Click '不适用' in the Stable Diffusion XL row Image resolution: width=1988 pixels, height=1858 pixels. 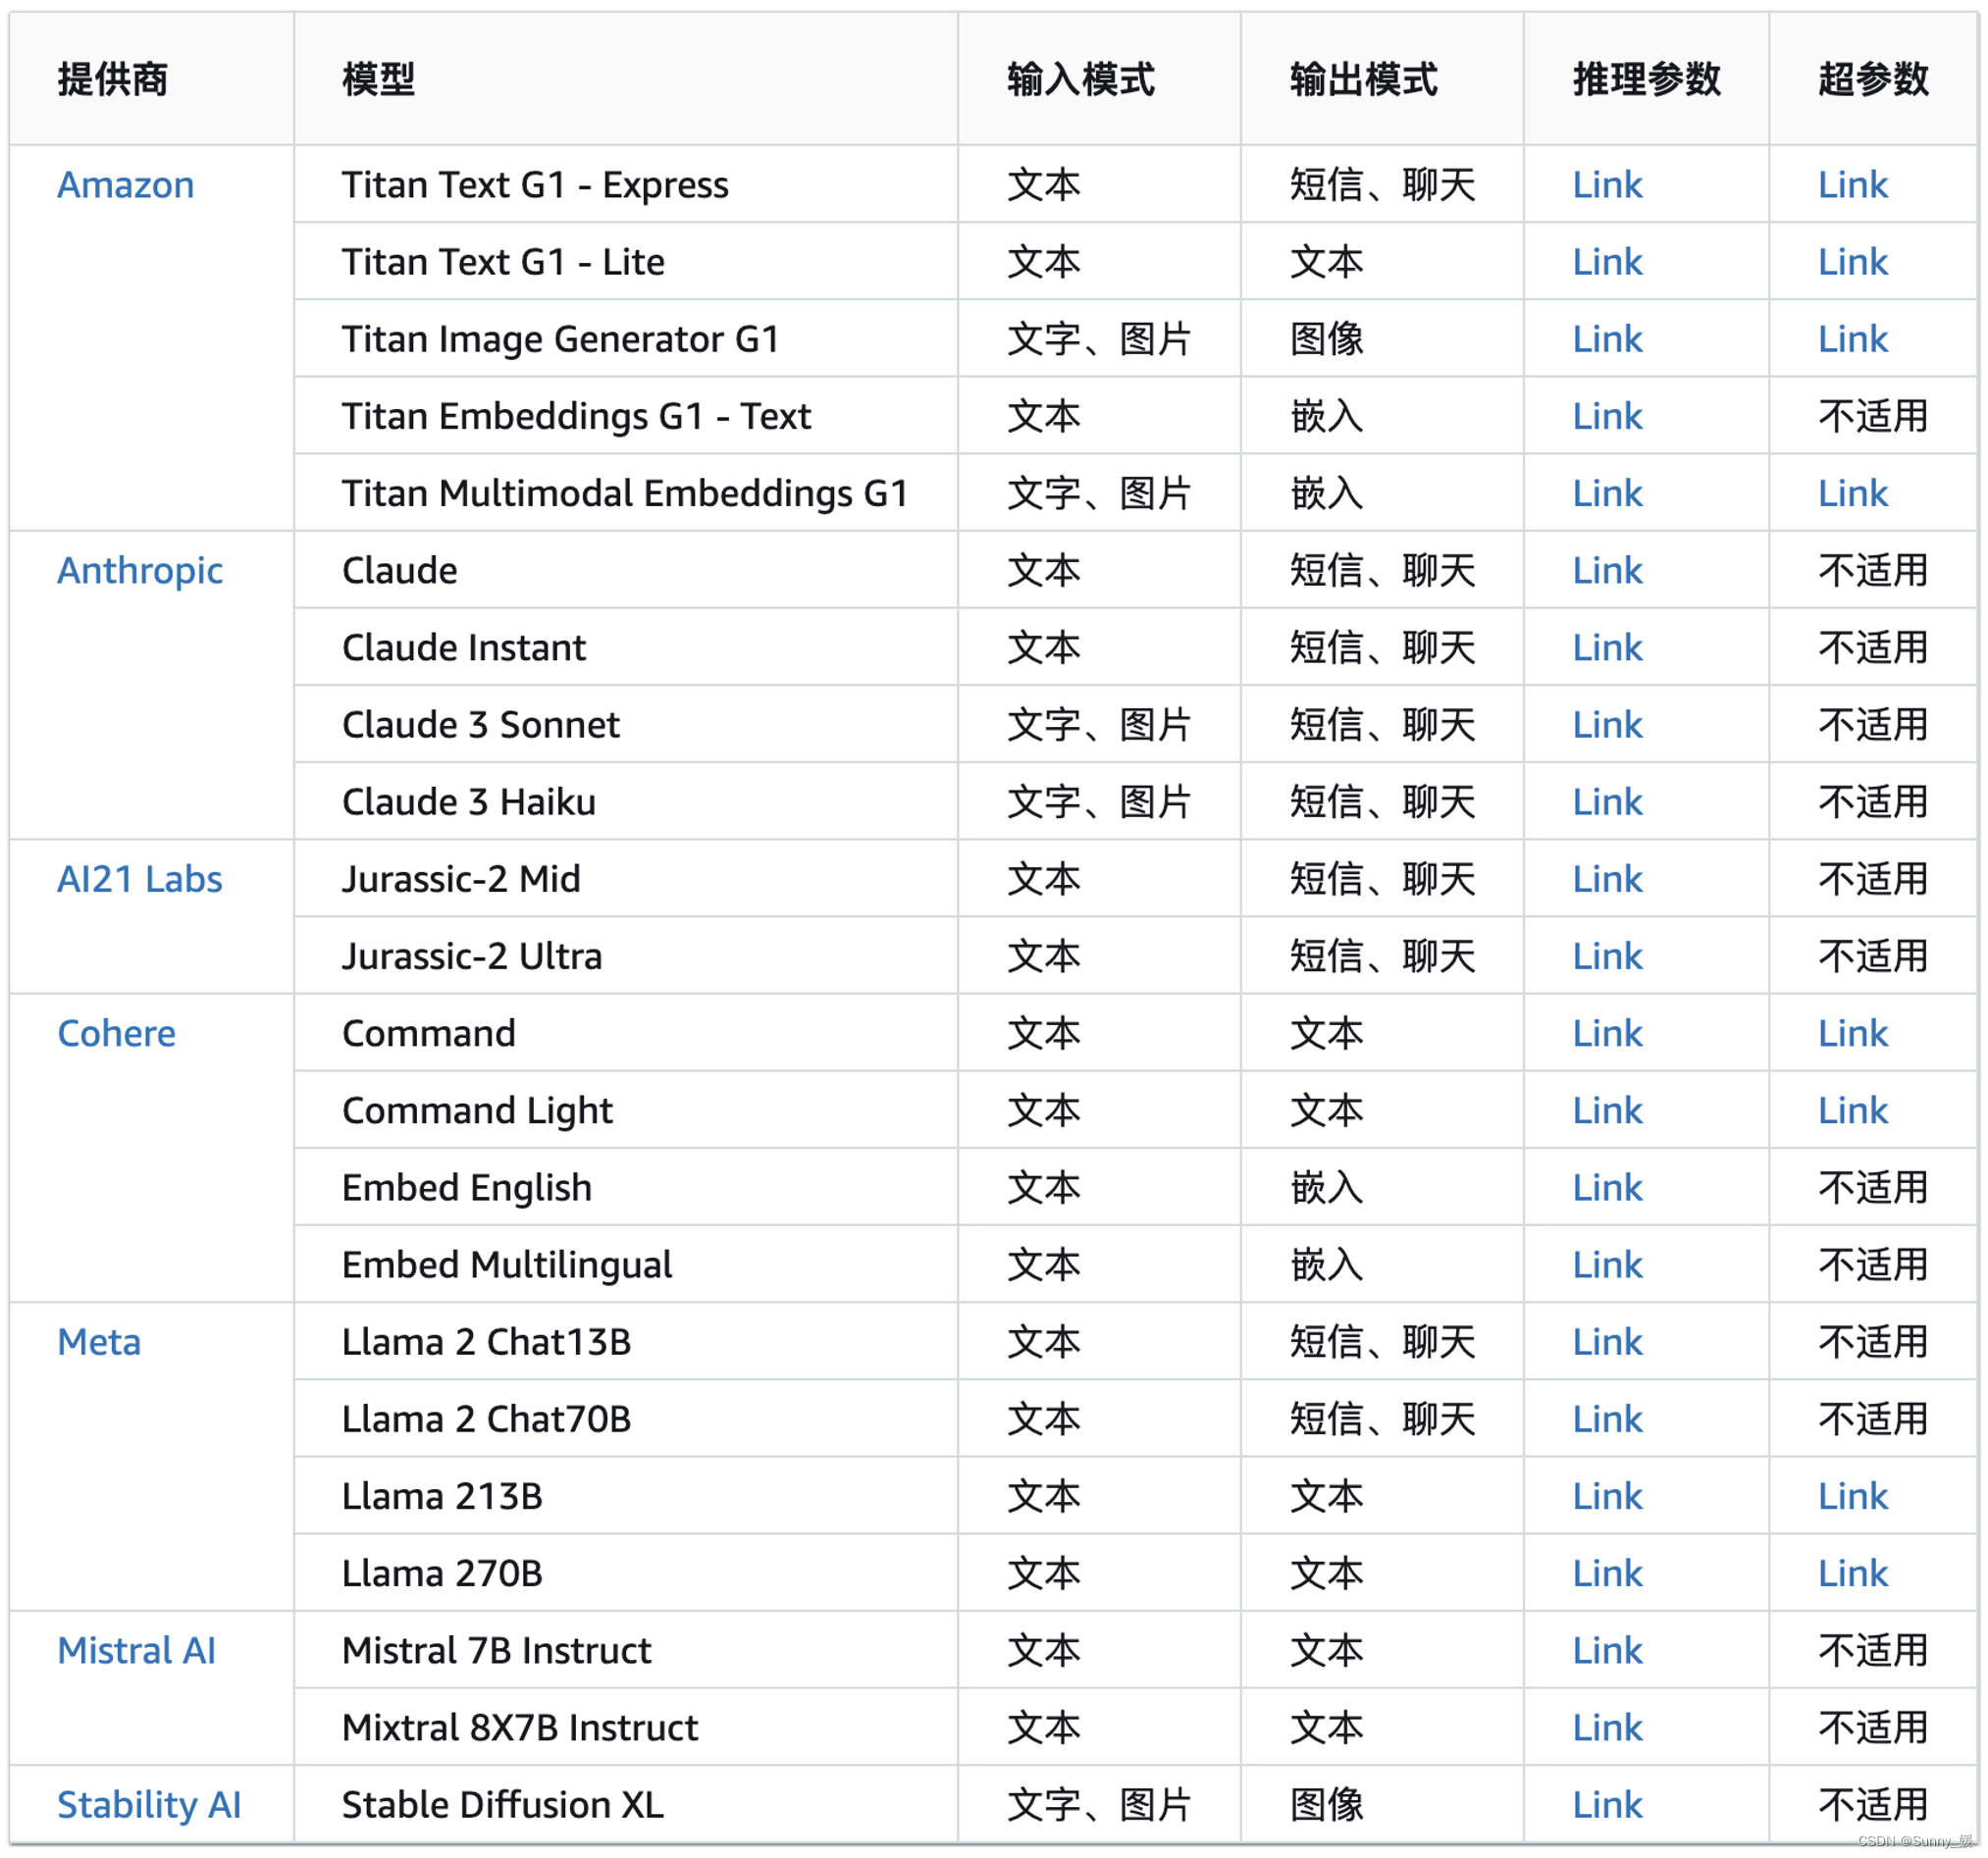point(1873,1805)
